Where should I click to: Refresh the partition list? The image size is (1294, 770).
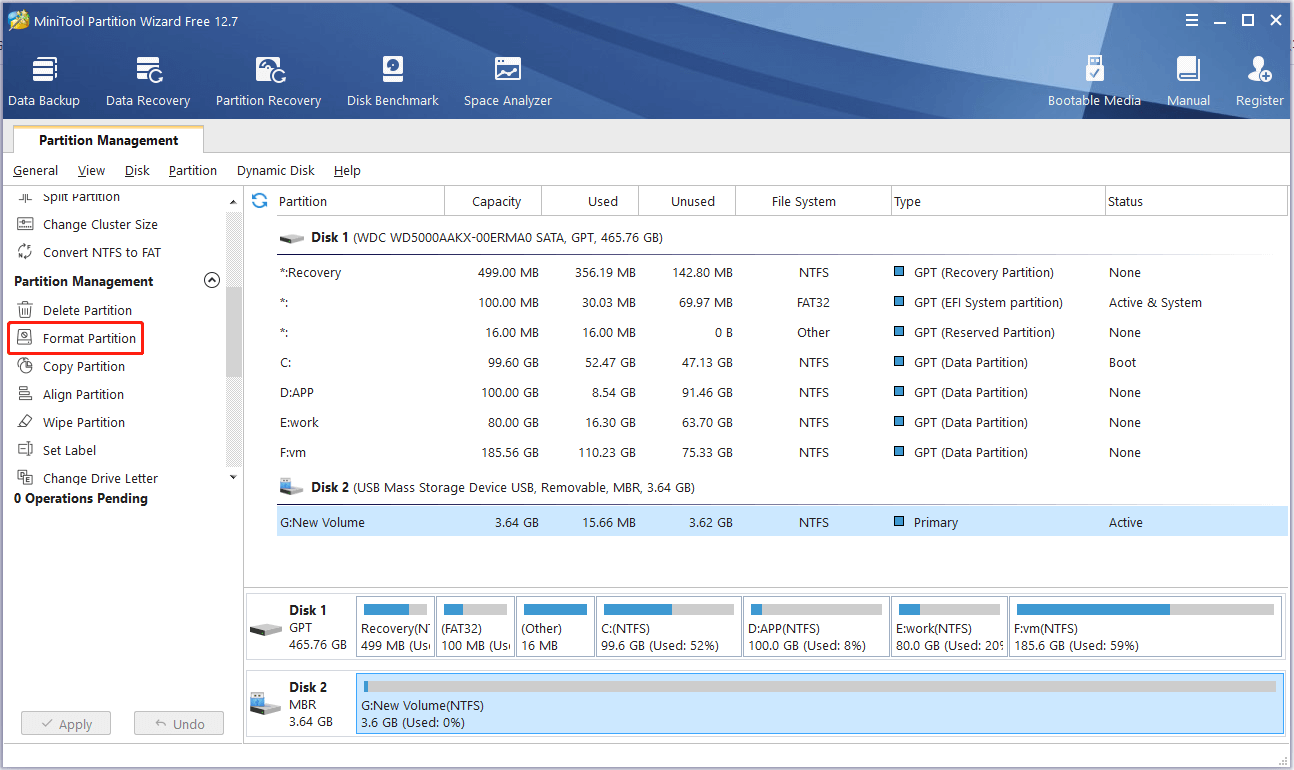coord(260,201)
